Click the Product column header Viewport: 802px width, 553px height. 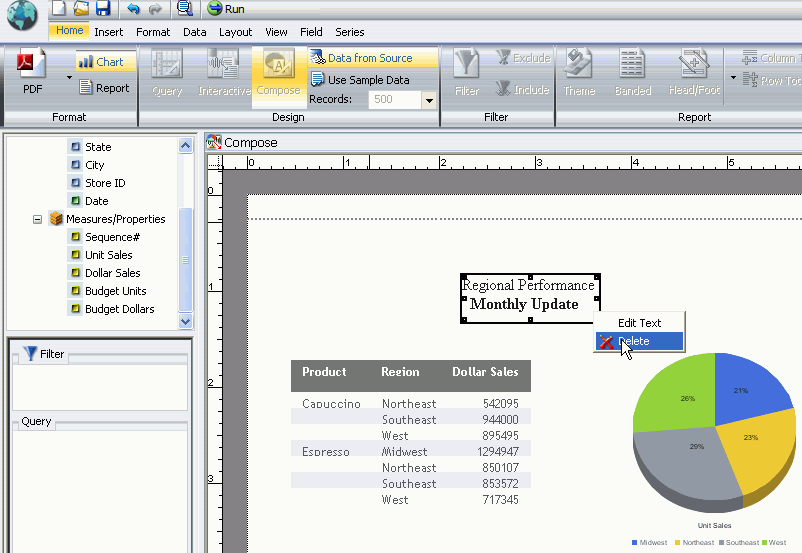click(324, 372)
